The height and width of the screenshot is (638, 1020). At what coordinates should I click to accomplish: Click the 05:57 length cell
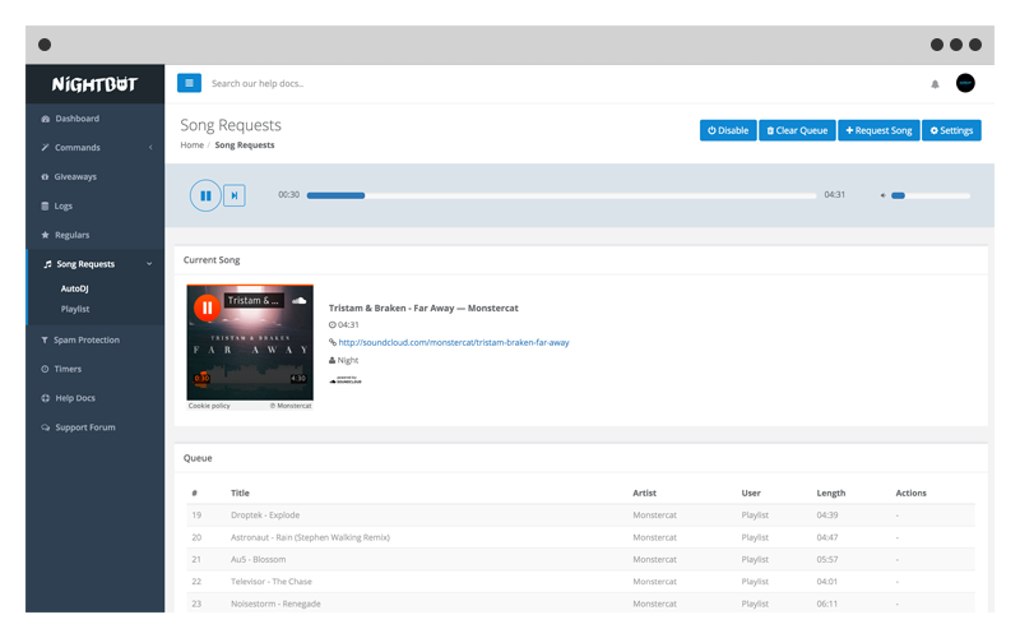click(827, 559)
